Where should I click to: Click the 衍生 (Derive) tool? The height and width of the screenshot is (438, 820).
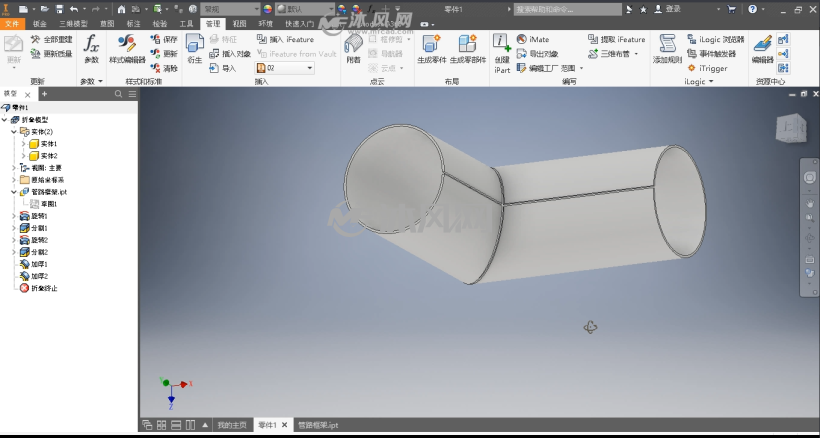coord(195,48)
